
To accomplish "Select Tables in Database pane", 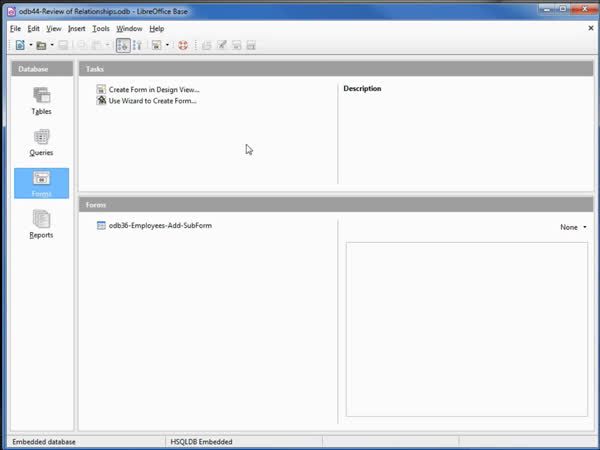I will coord(41,101).
